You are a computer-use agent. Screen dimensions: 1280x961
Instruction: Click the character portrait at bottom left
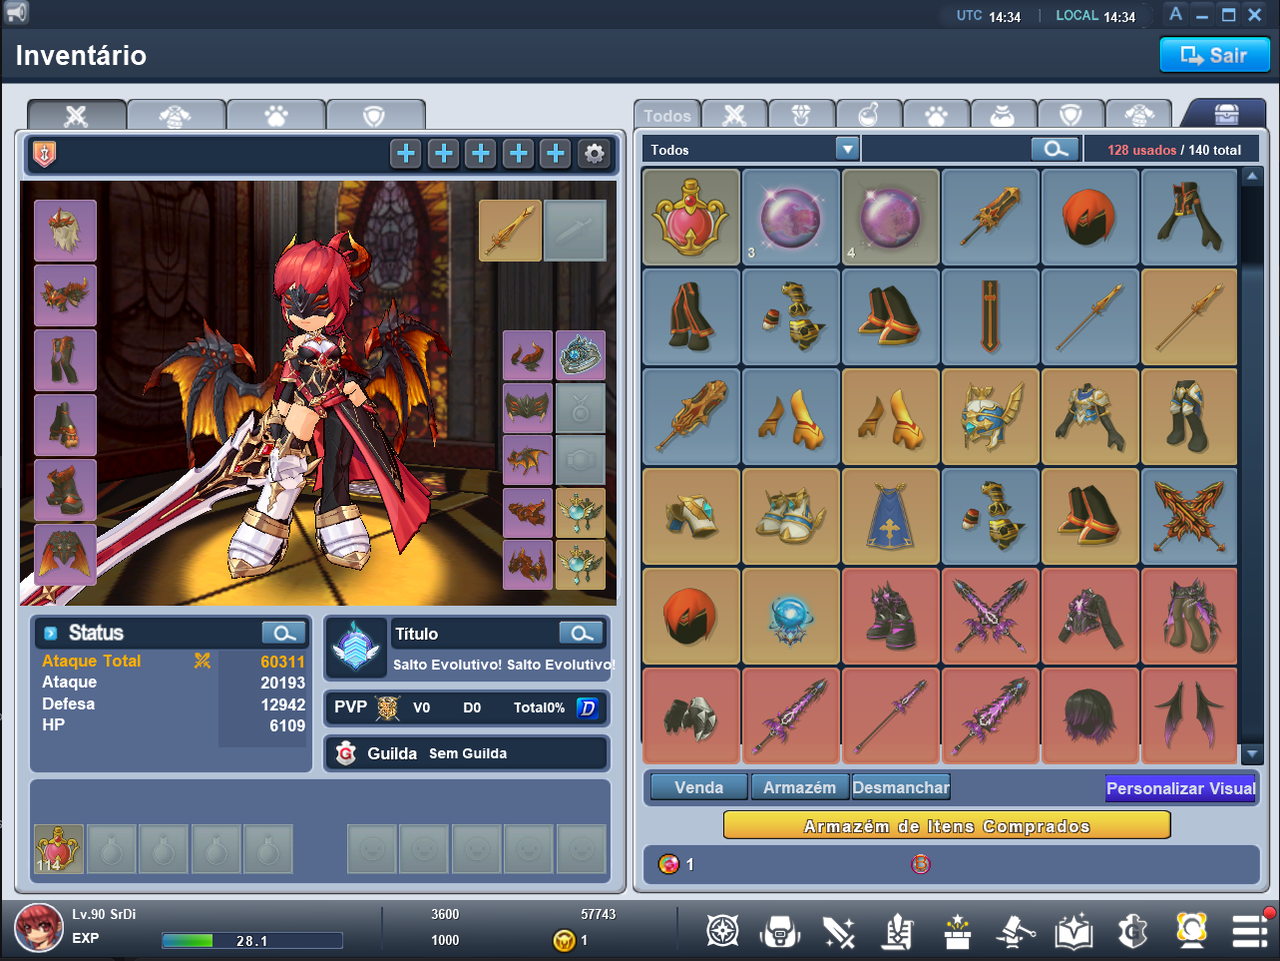click(38, 928)
